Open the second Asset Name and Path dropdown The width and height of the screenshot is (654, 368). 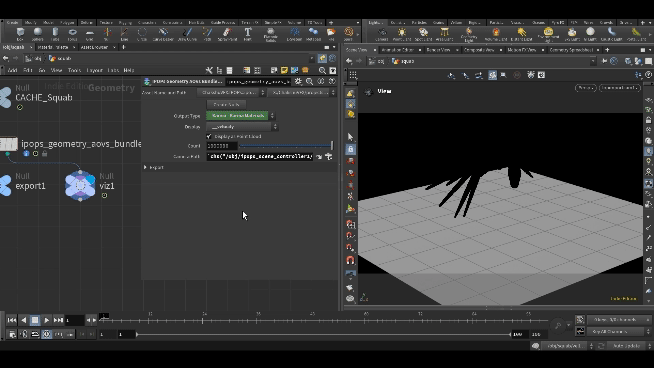click(302, 93)
